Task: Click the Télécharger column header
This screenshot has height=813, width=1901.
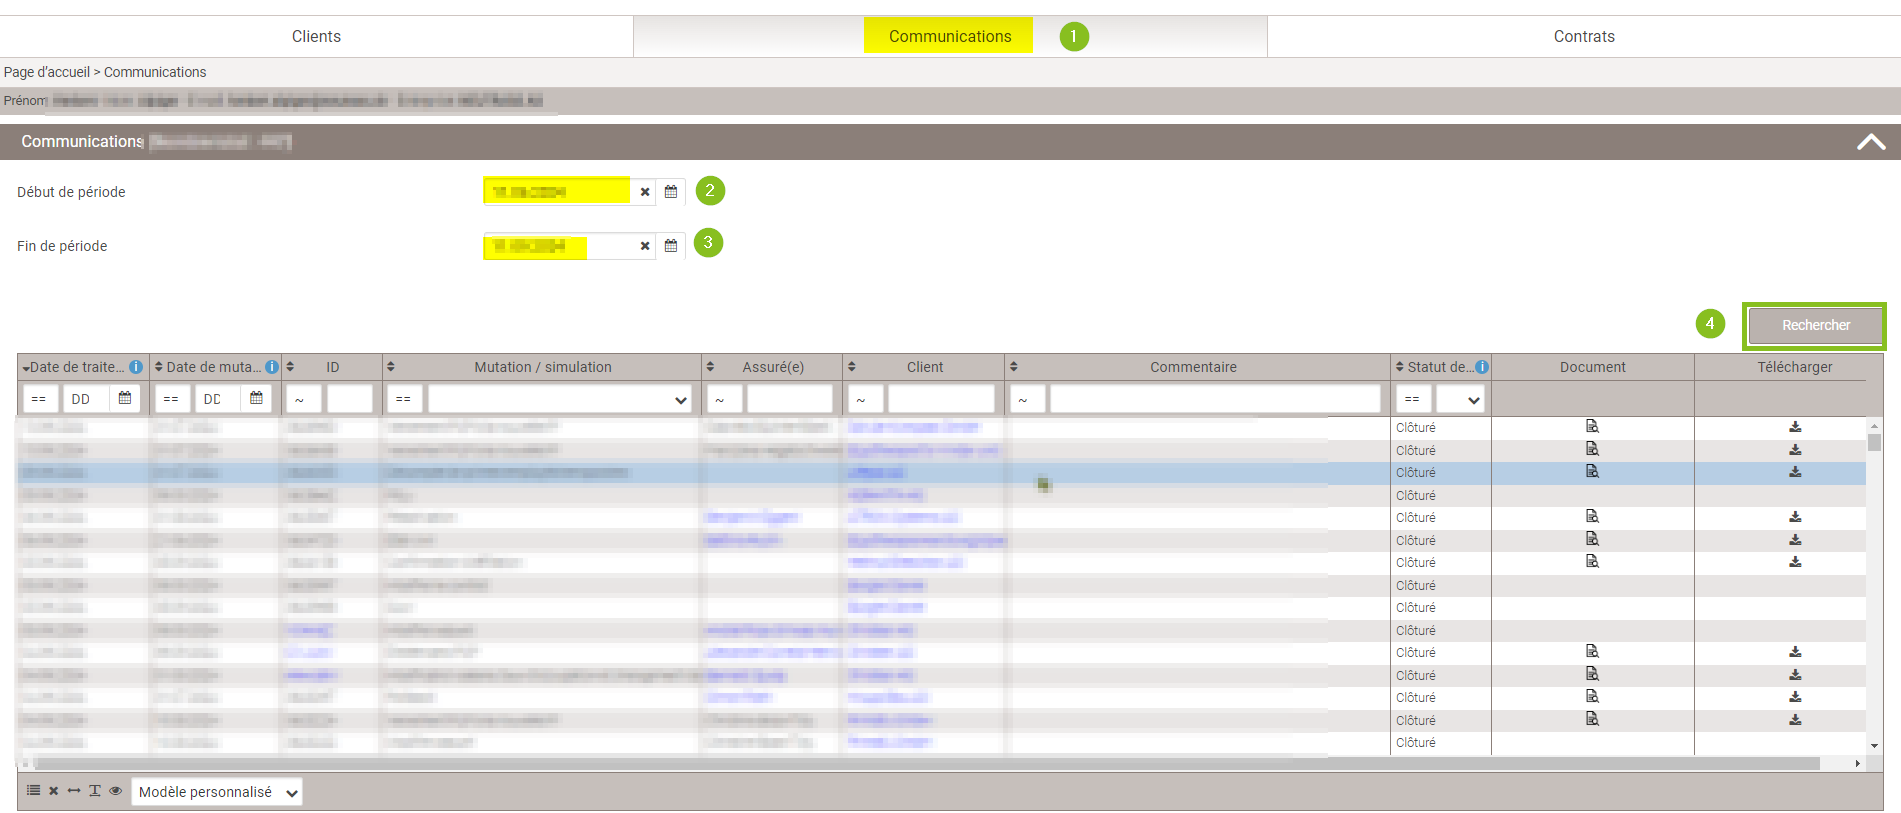Action: point(1794,367)
